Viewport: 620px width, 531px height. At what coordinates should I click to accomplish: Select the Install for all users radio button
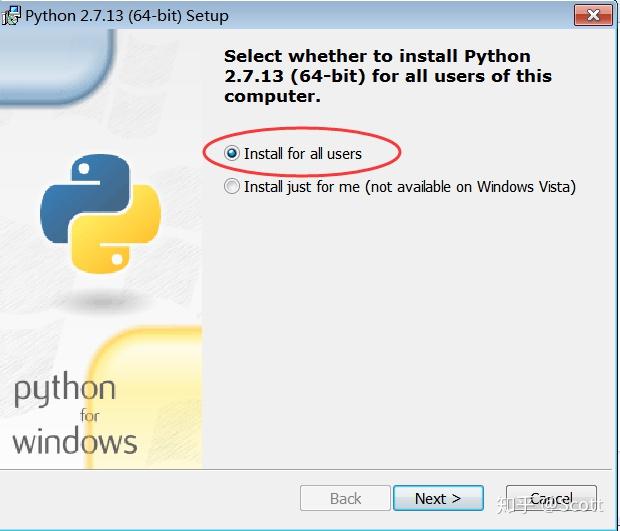233,154
